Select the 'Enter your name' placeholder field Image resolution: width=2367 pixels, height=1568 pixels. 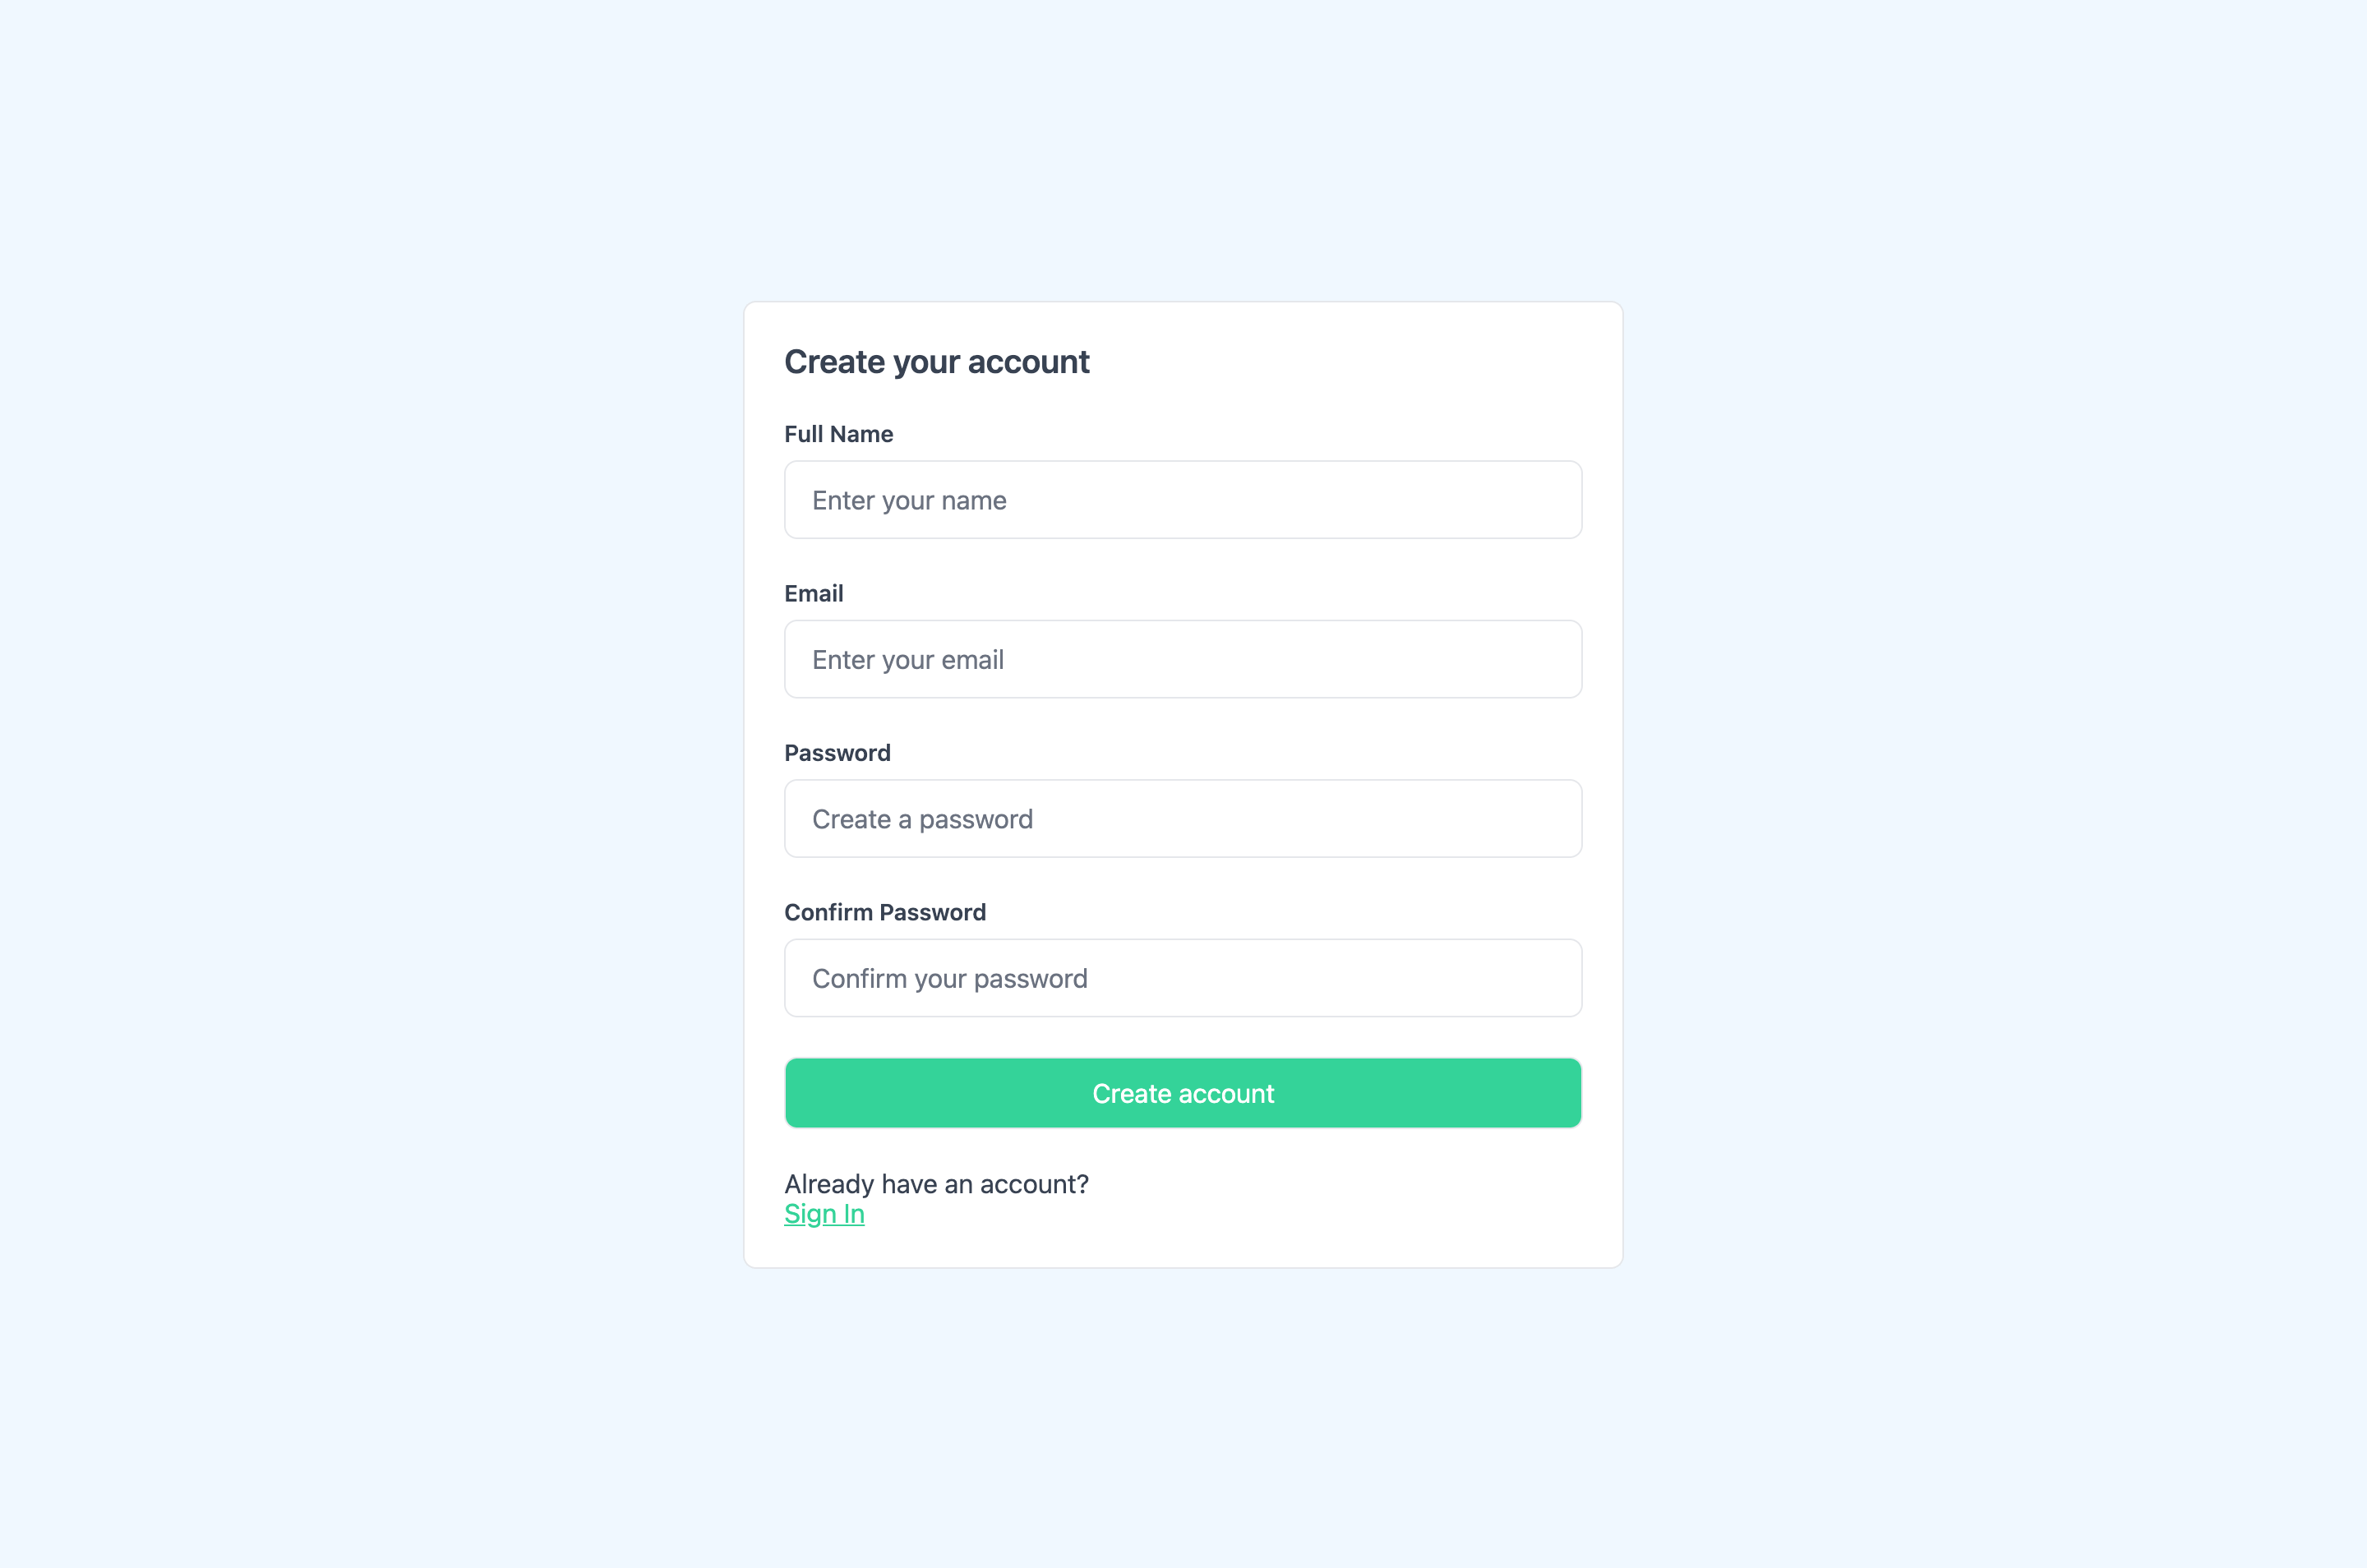pos(1183,499)
